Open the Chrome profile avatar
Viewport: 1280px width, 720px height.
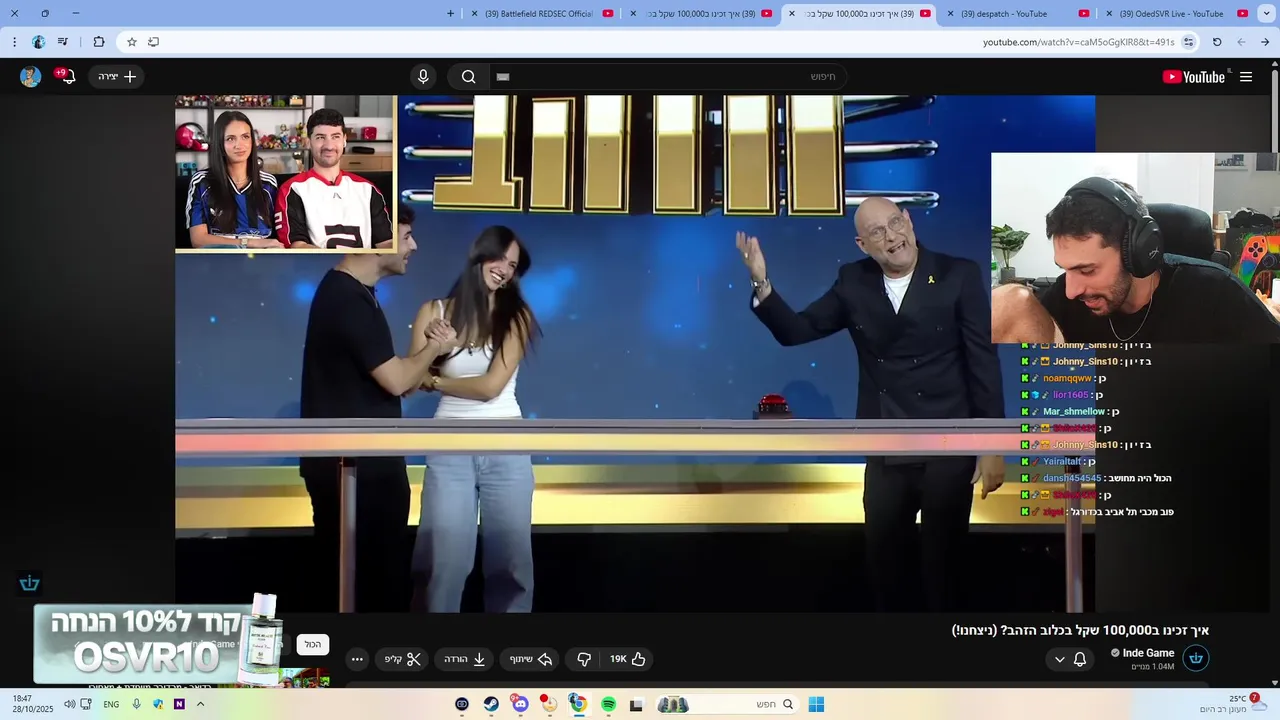tap(38, 42)
